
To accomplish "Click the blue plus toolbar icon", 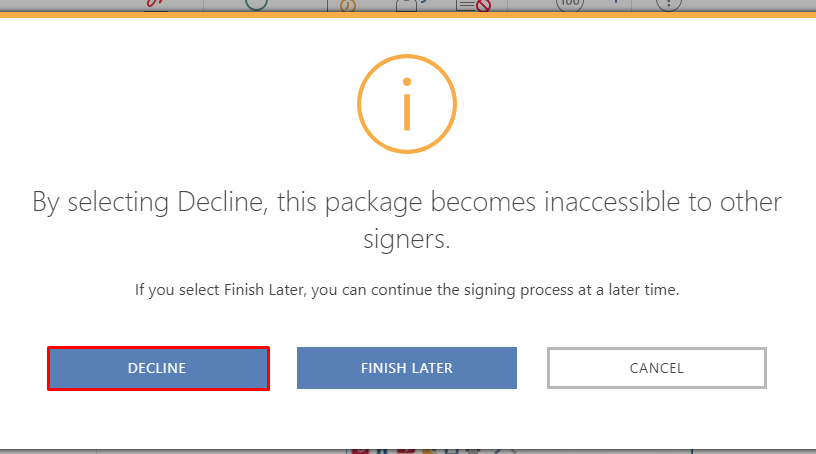I will (616, 2).
